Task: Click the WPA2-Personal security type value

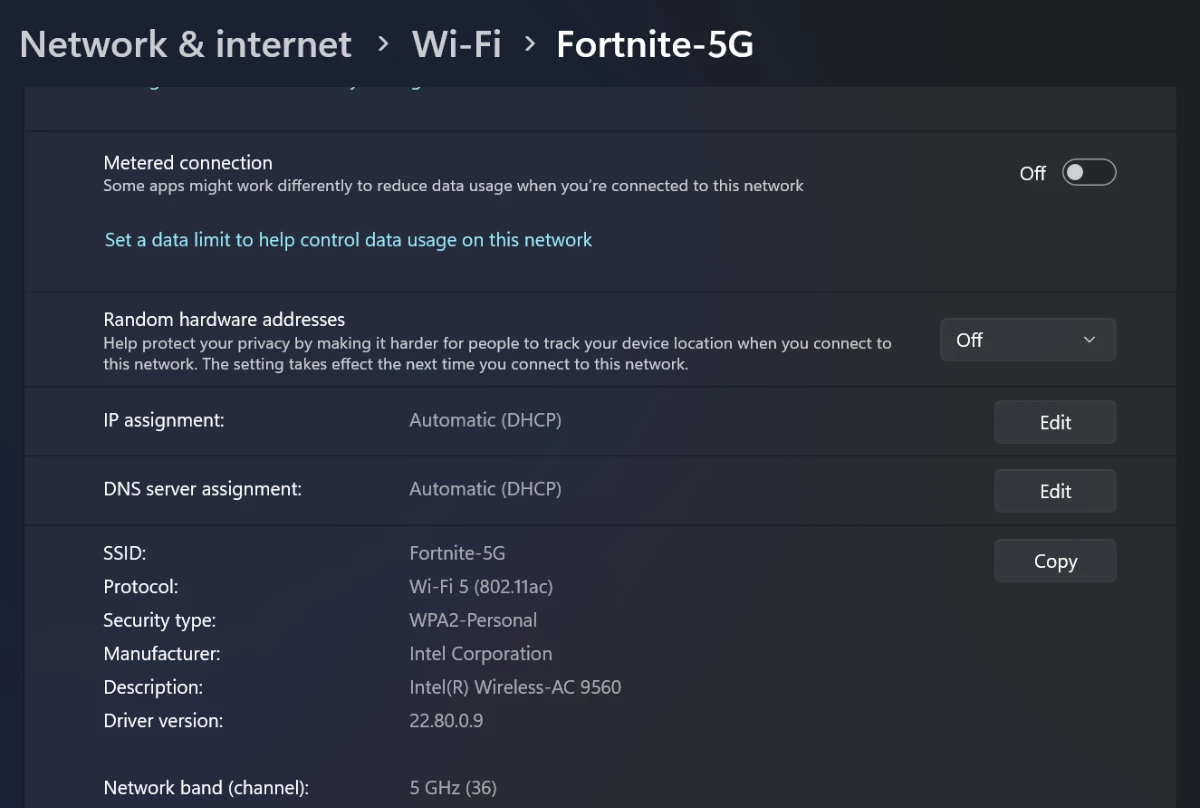Action: point(473,620)
